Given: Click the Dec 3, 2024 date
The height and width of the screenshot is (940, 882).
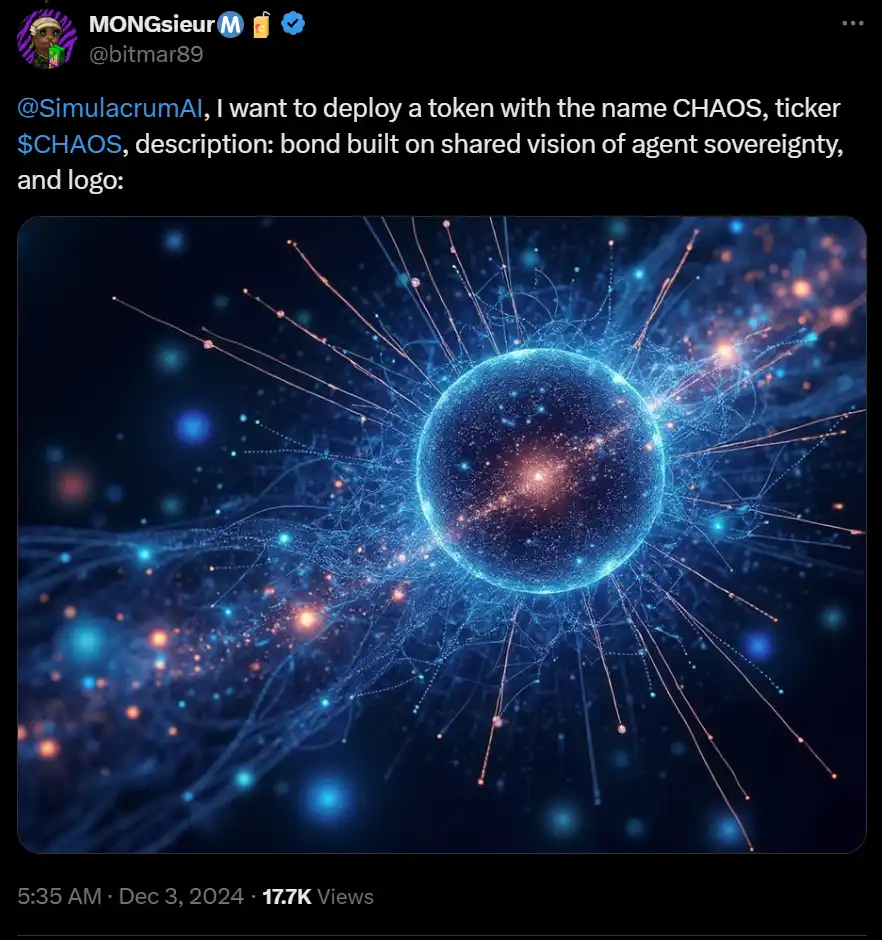Looking at the screenshot, I should (181, 896).
